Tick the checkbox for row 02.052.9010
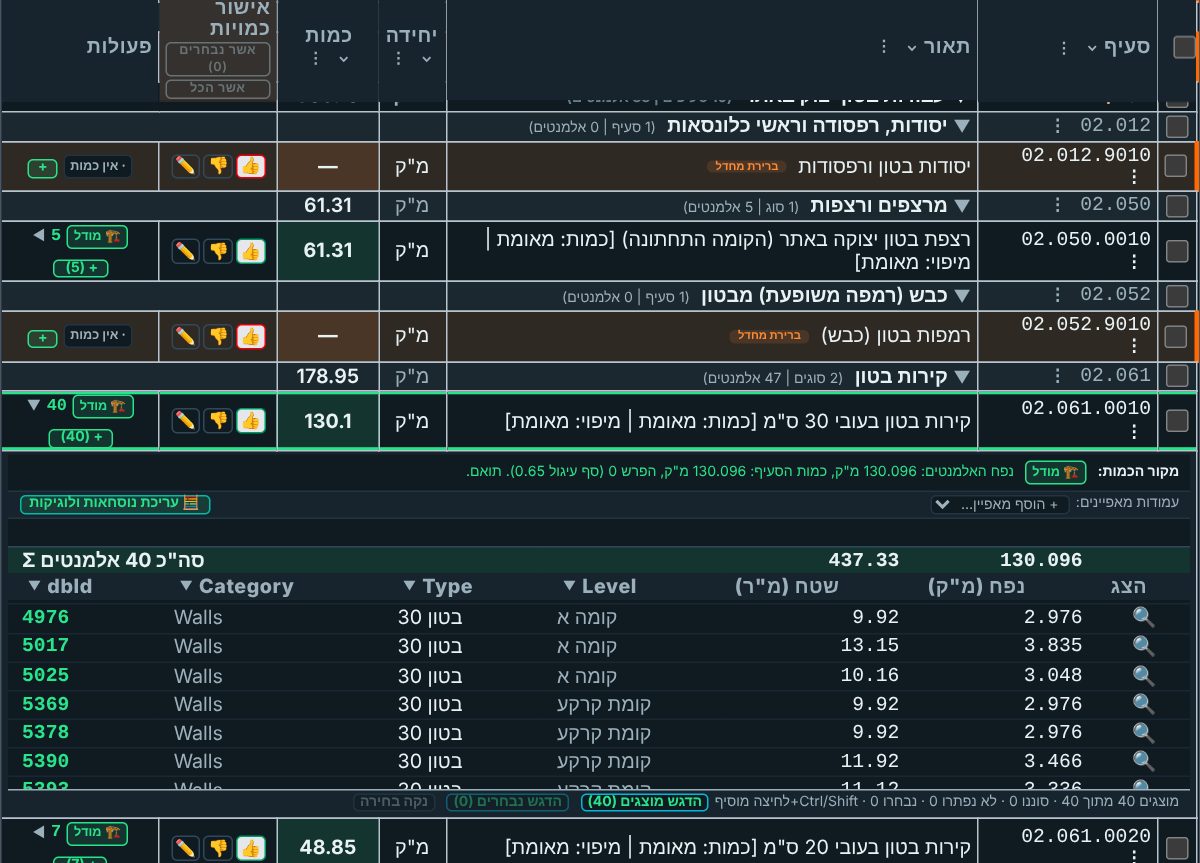Screen dimensions: 1200x863 pos(1176,336)
